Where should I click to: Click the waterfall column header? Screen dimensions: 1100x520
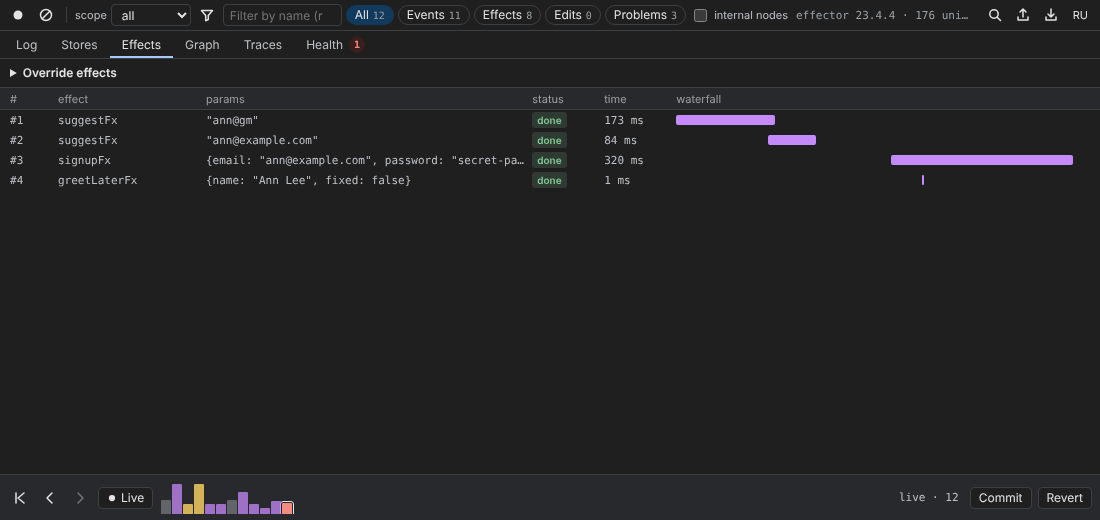pos(699,99)
